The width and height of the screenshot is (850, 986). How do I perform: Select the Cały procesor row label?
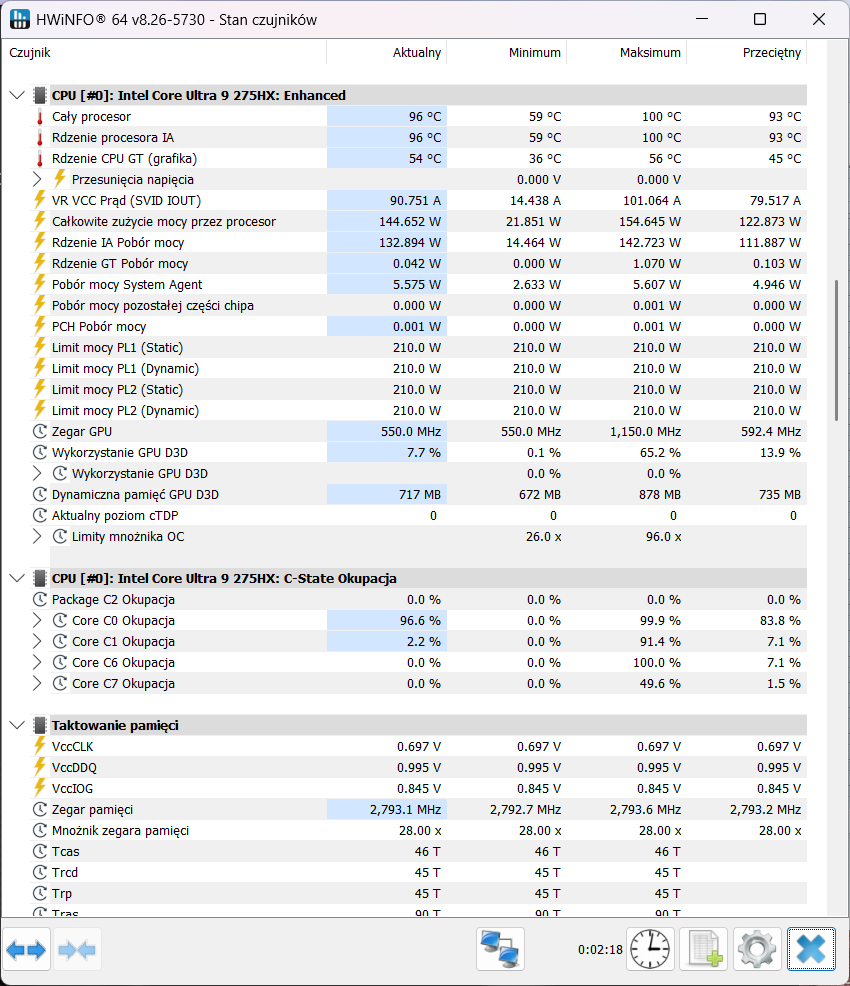(x=92, y=117)
